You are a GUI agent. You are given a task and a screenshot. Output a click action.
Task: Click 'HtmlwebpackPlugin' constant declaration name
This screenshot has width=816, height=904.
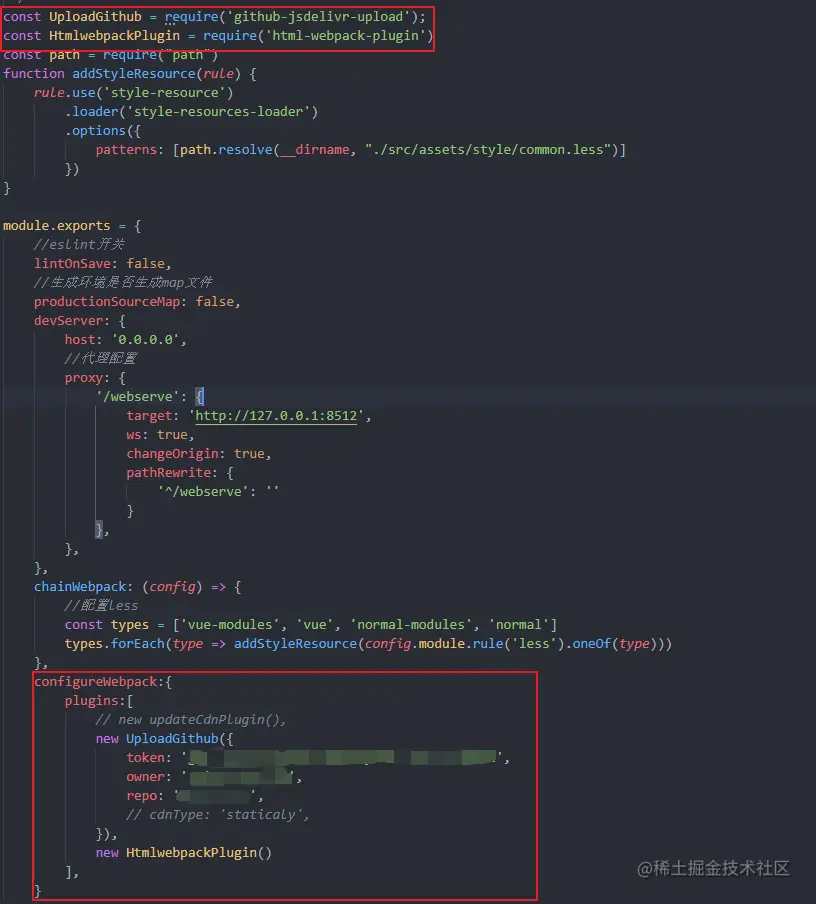114,36
